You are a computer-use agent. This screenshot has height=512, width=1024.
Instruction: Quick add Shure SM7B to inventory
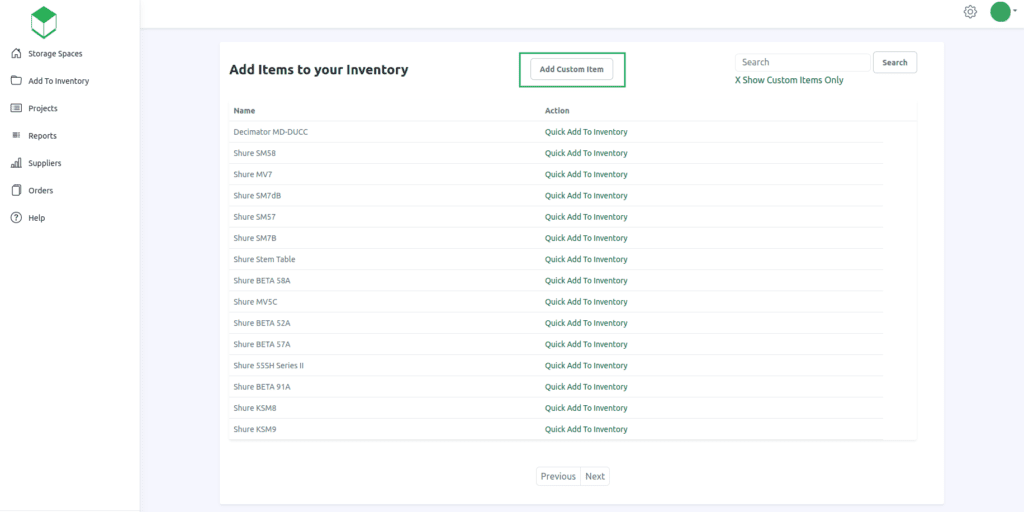tap(586, 238)
